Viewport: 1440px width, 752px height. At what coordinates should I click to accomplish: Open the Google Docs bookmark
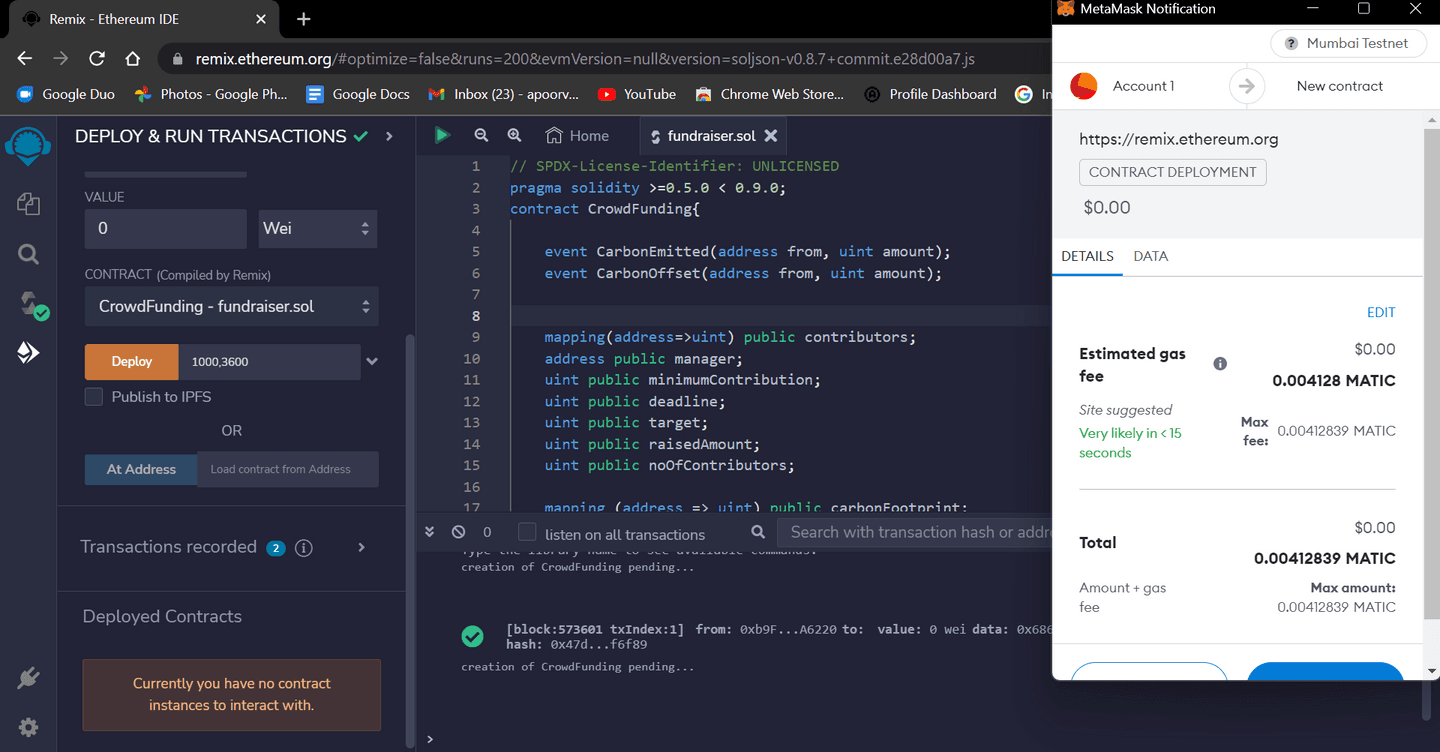pyautogui.click(x=358, y=94)
